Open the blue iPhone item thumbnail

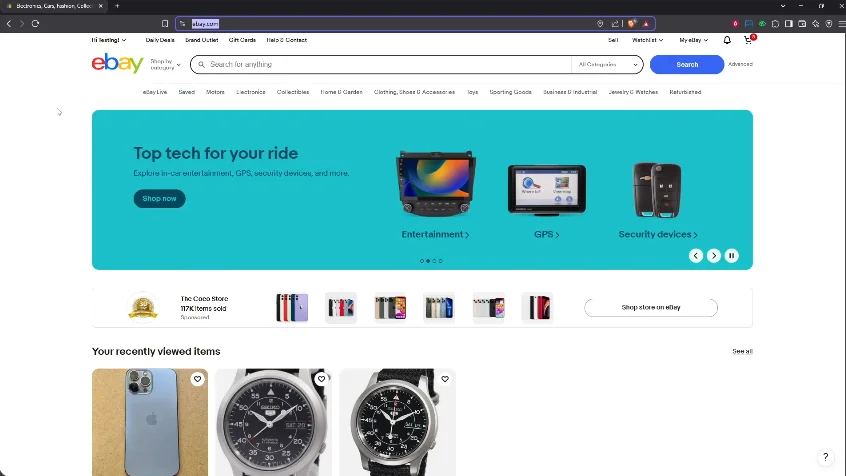150,422
